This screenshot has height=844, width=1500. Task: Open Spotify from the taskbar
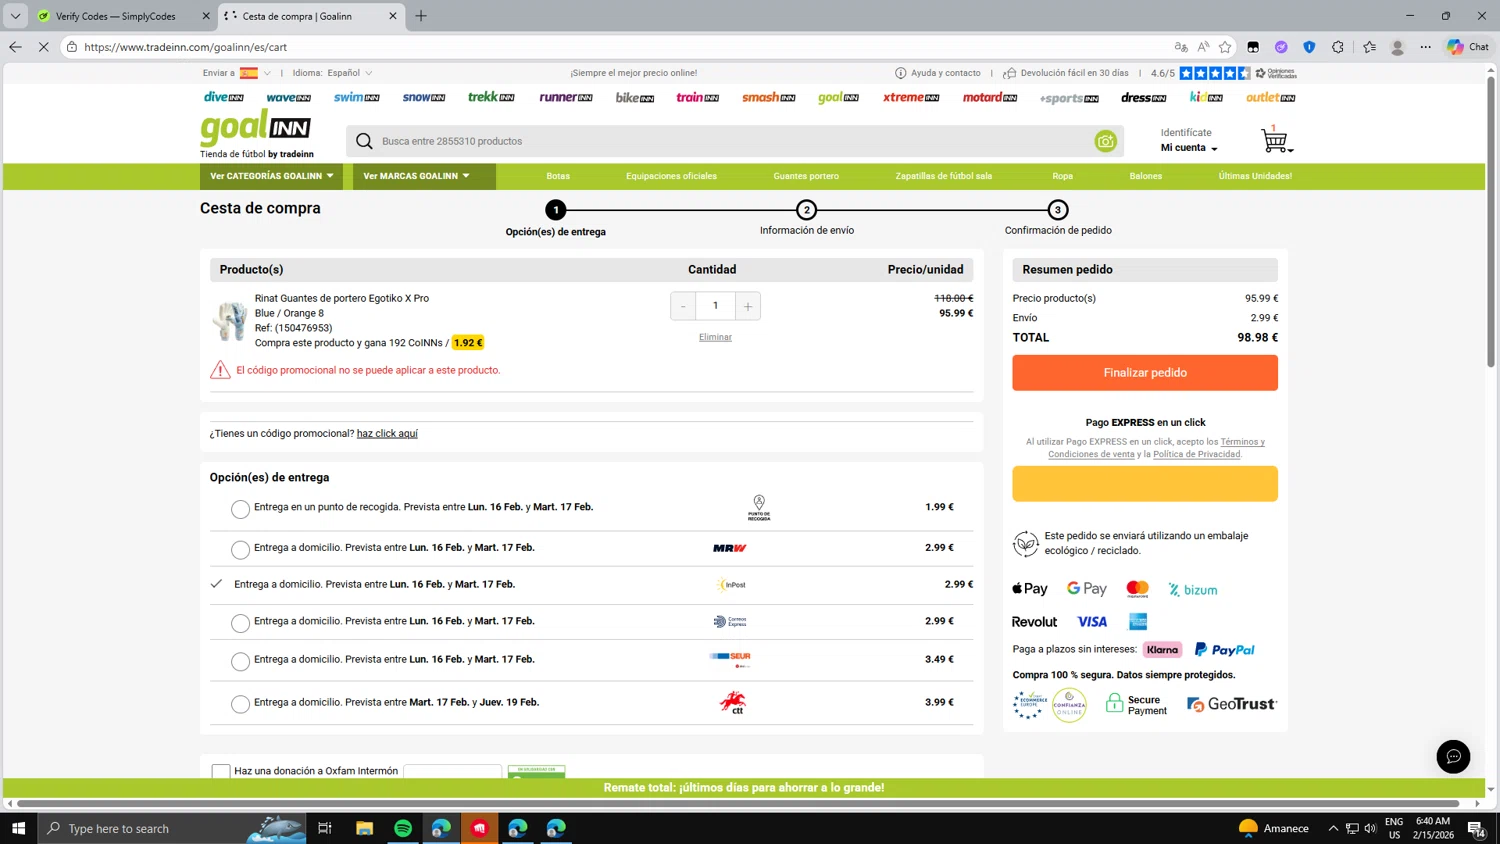pos(403,828)
